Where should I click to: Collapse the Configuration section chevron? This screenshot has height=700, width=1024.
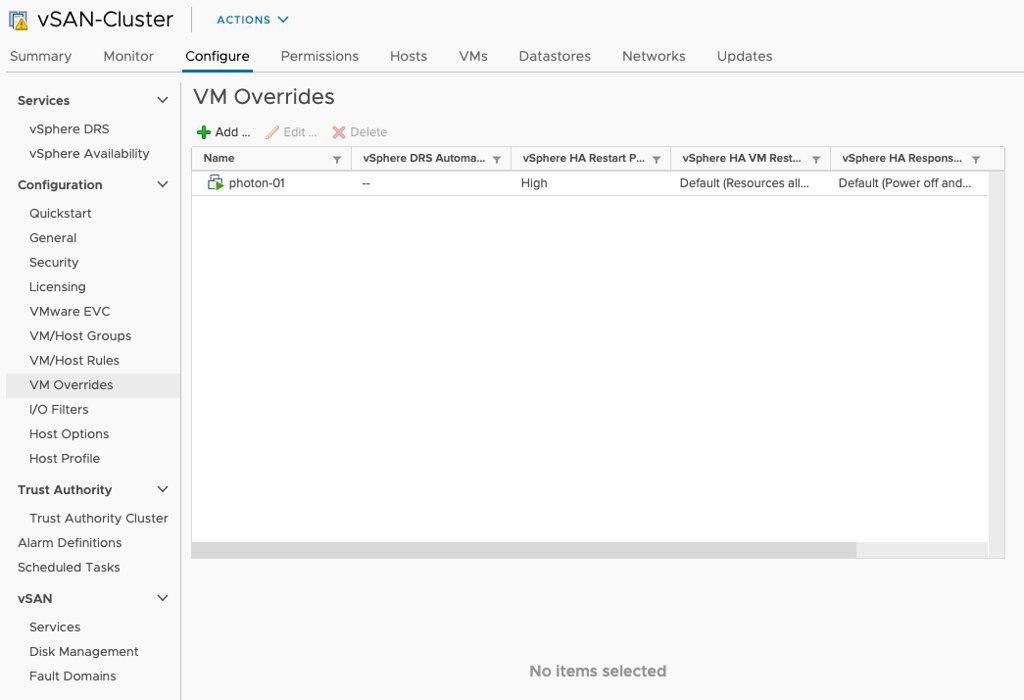tap(163, 184)
